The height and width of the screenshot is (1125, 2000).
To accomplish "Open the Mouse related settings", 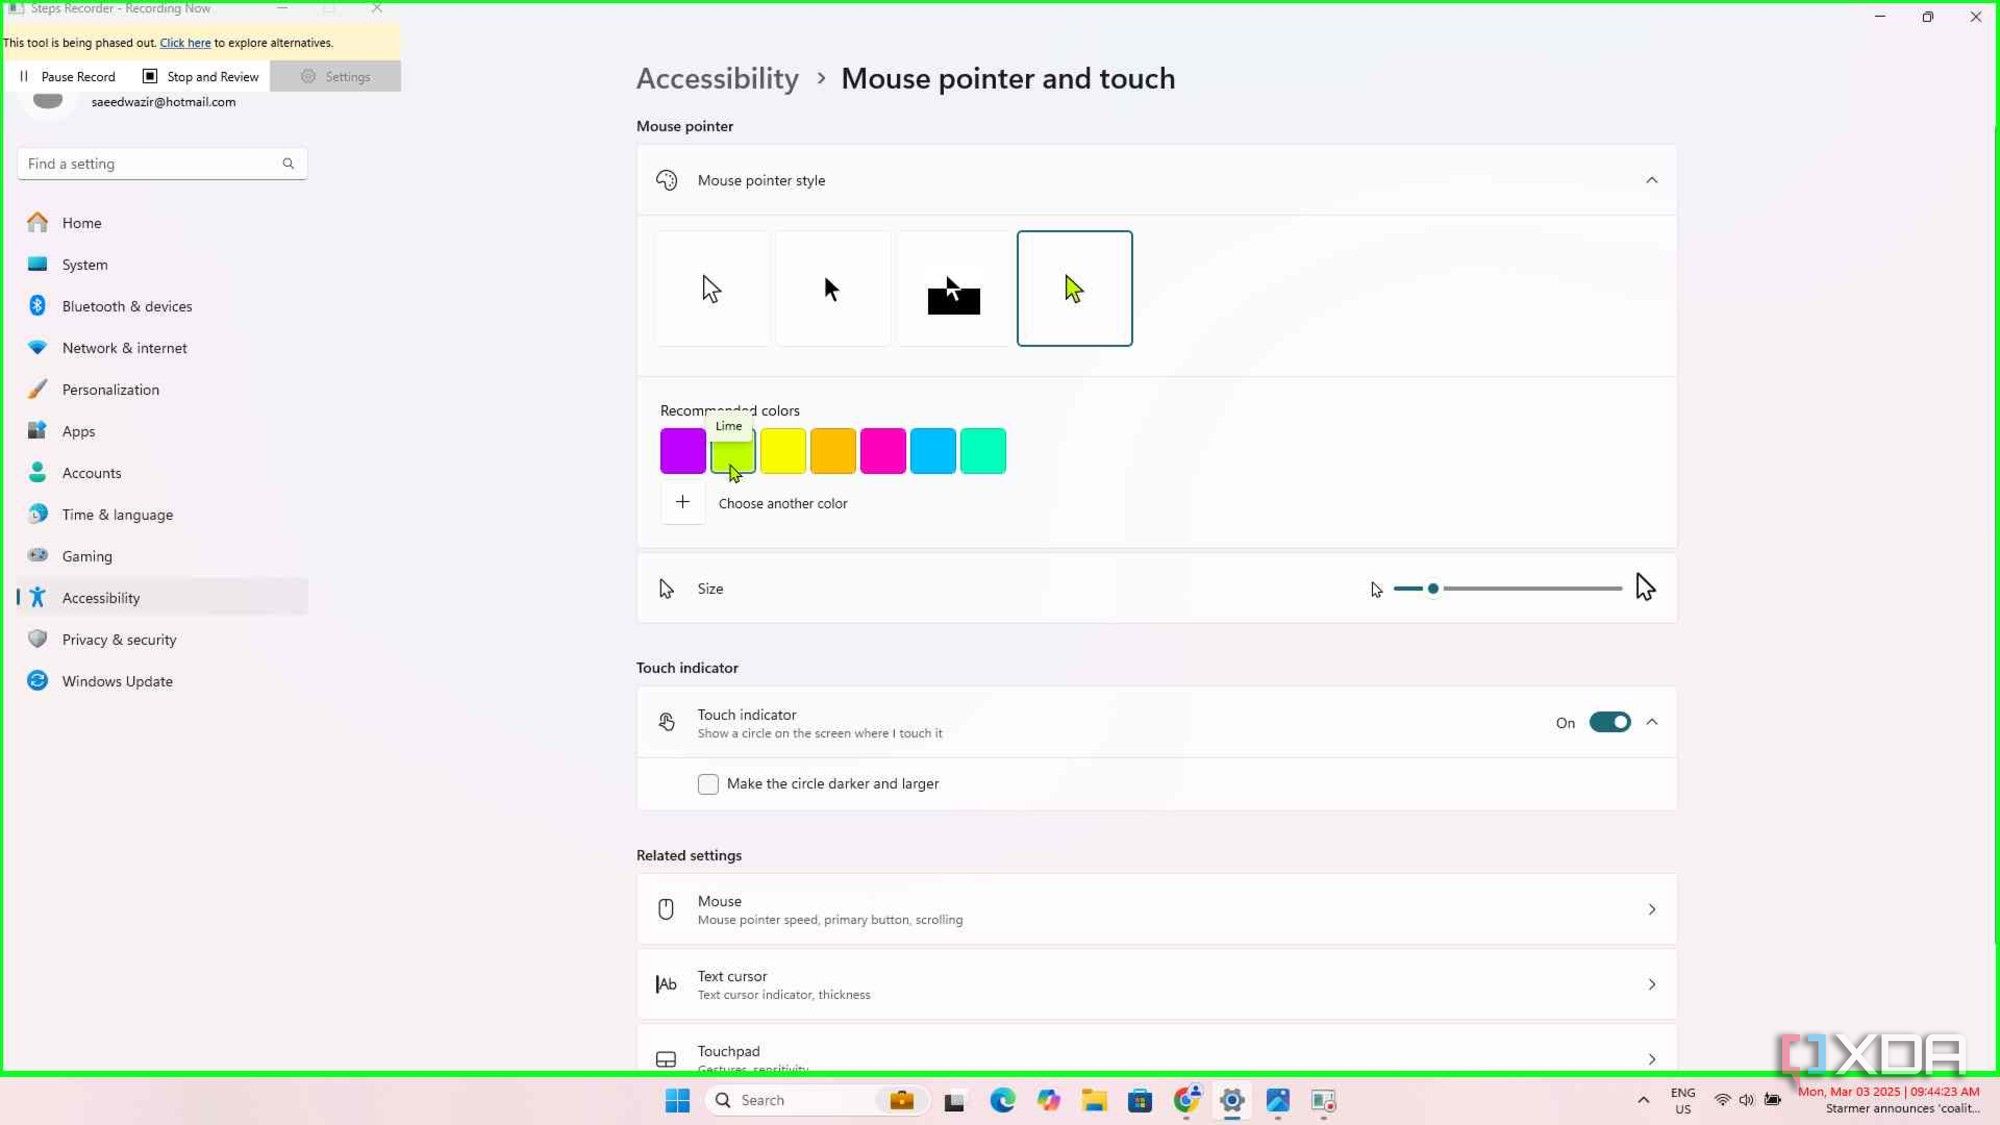I will (x=1156, y=909).
